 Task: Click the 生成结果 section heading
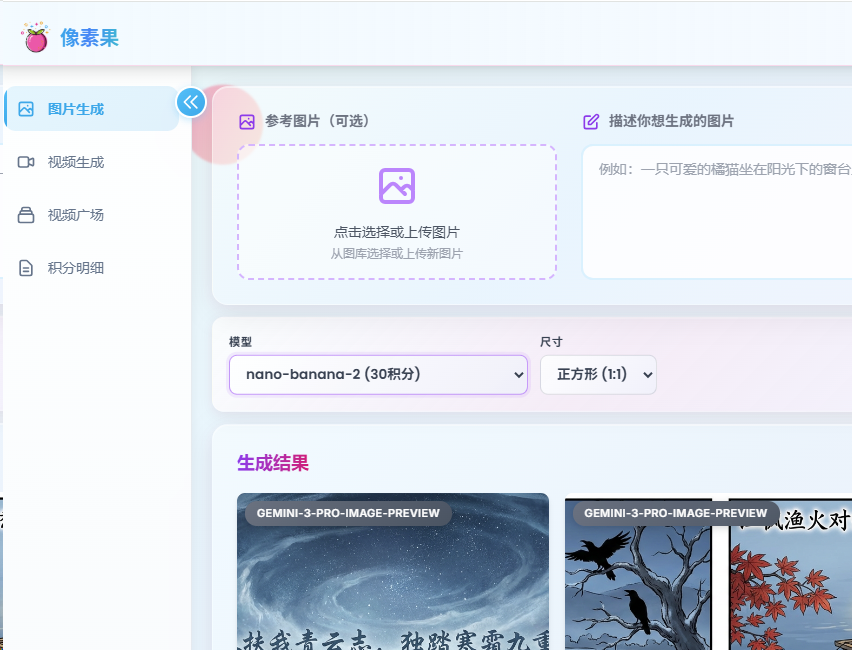click(273, 463)
